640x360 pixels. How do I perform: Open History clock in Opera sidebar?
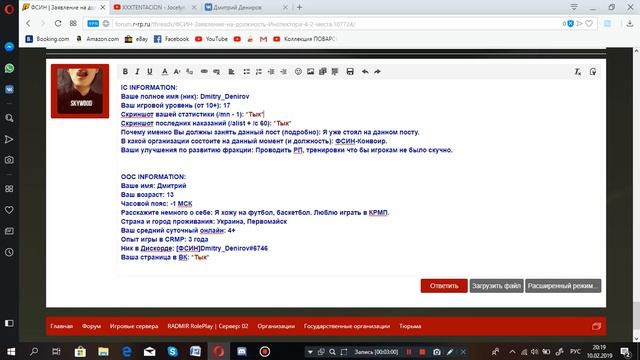point(9,252)
